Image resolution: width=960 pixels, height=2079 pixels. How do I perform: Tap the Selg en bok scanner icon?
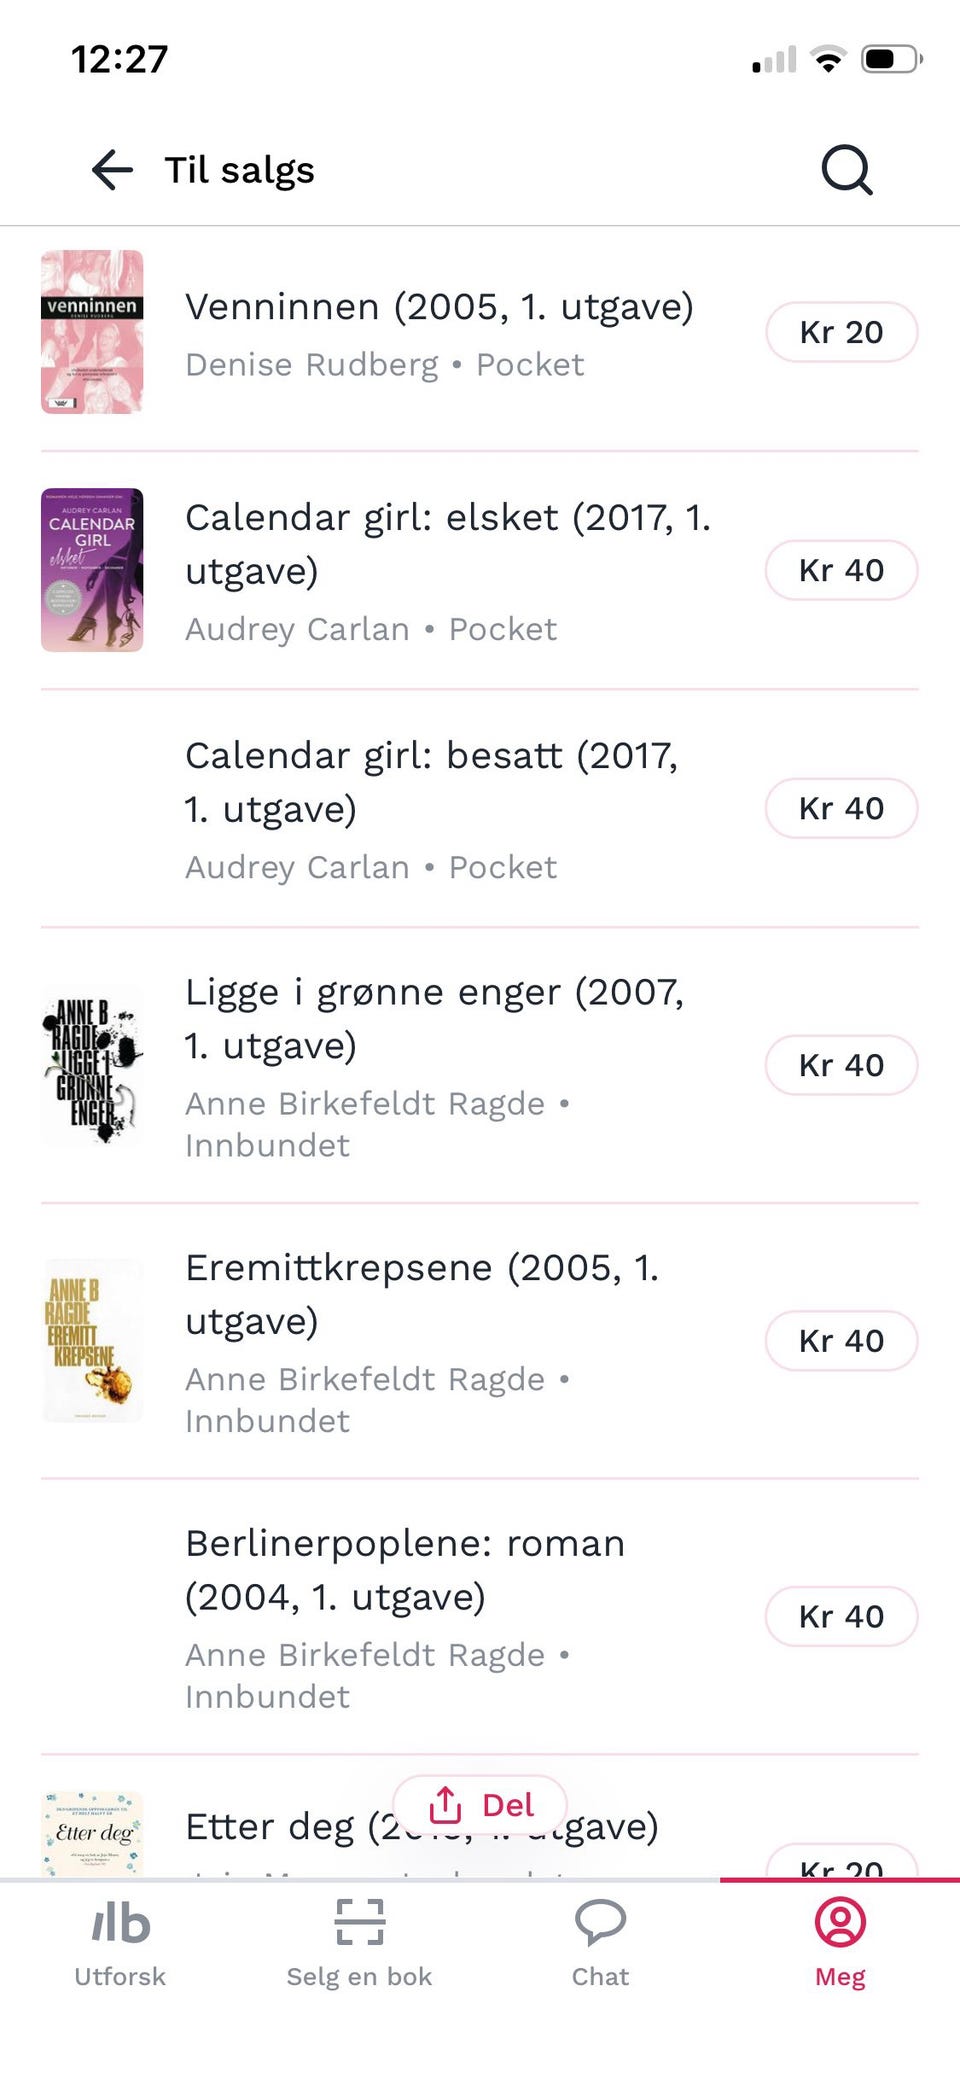360,1922
